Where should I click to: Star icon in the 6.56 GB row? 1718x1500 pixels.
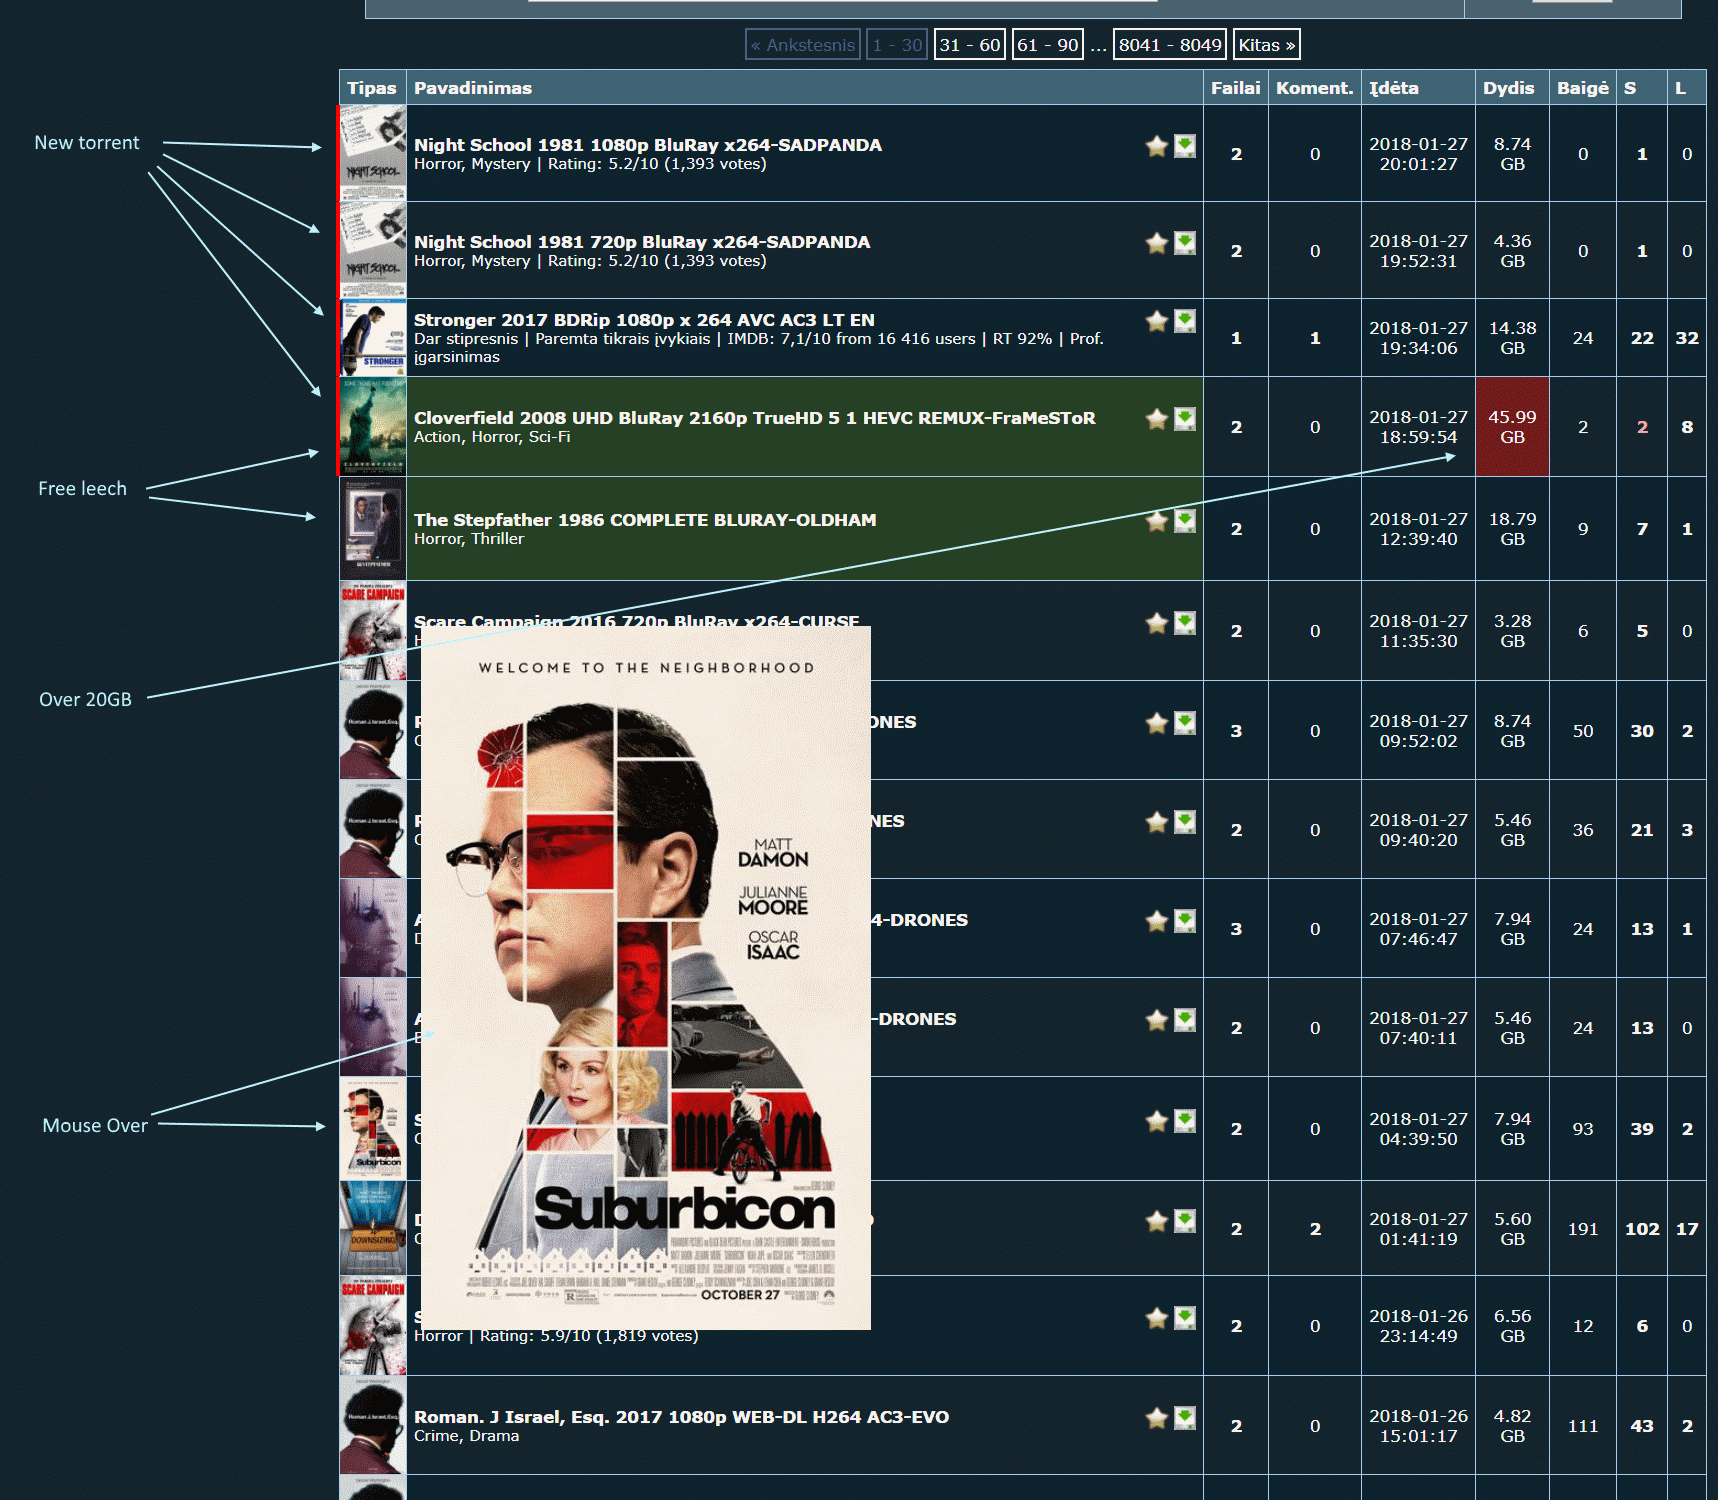1157,1318
